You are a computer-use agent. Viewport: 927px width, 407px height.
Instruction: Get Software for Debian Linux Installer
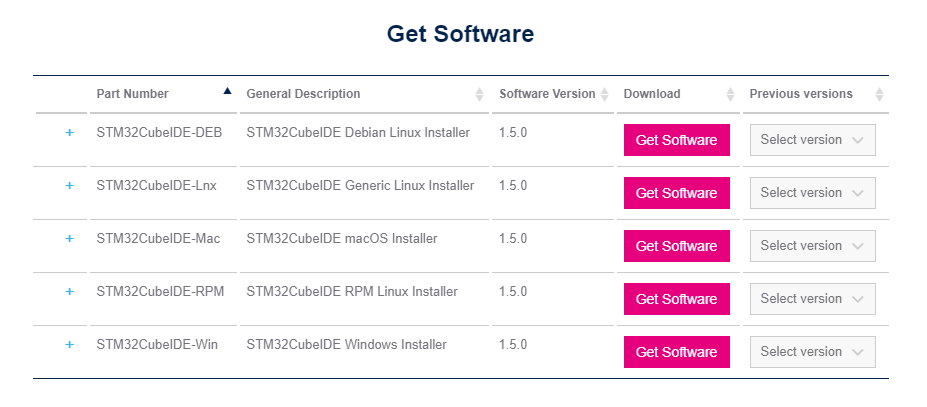click(x=676, y=140)
